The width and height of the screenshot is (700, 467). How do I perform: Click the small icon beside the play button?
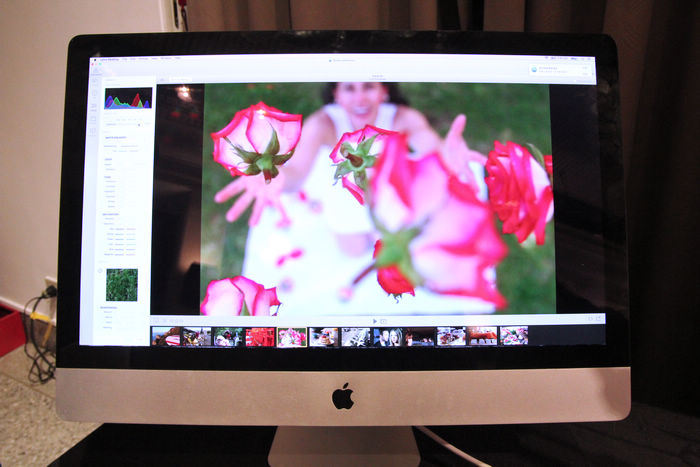383,321
